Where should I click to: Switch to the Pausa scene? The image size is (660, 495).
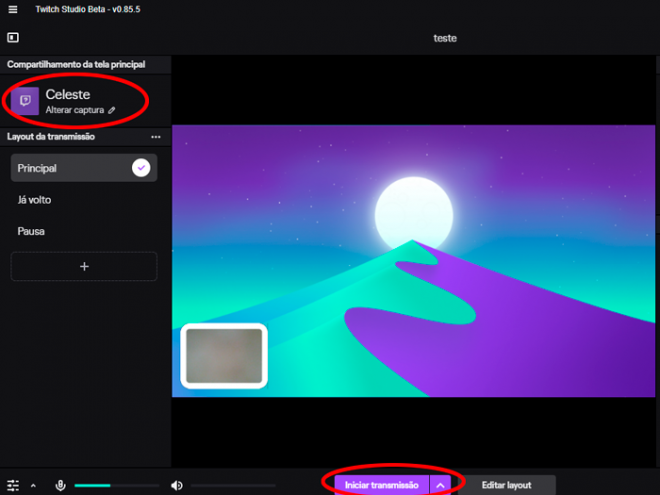pyautogui.click(x=31, y=231)
